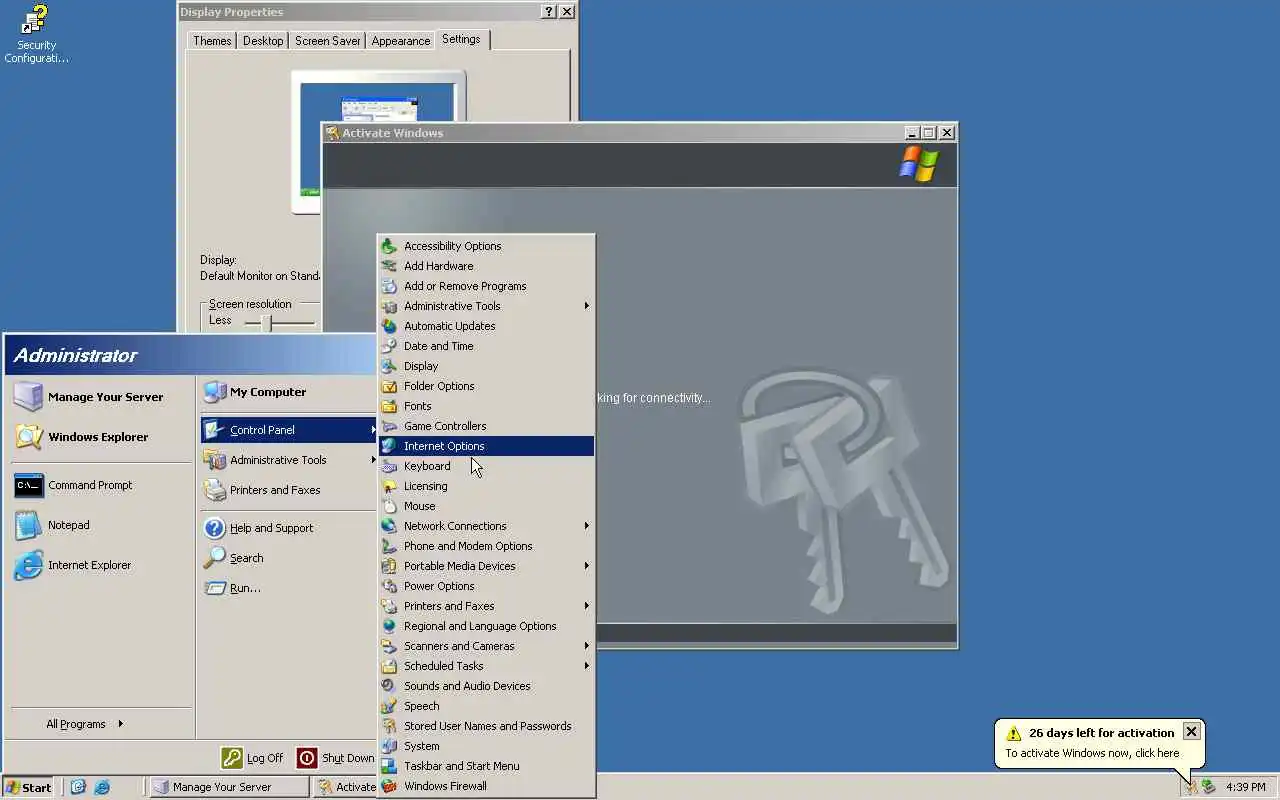The image size is (1280, 800).
Task: Click the Security Configuration desktop icon
Action: coord(36,33)
